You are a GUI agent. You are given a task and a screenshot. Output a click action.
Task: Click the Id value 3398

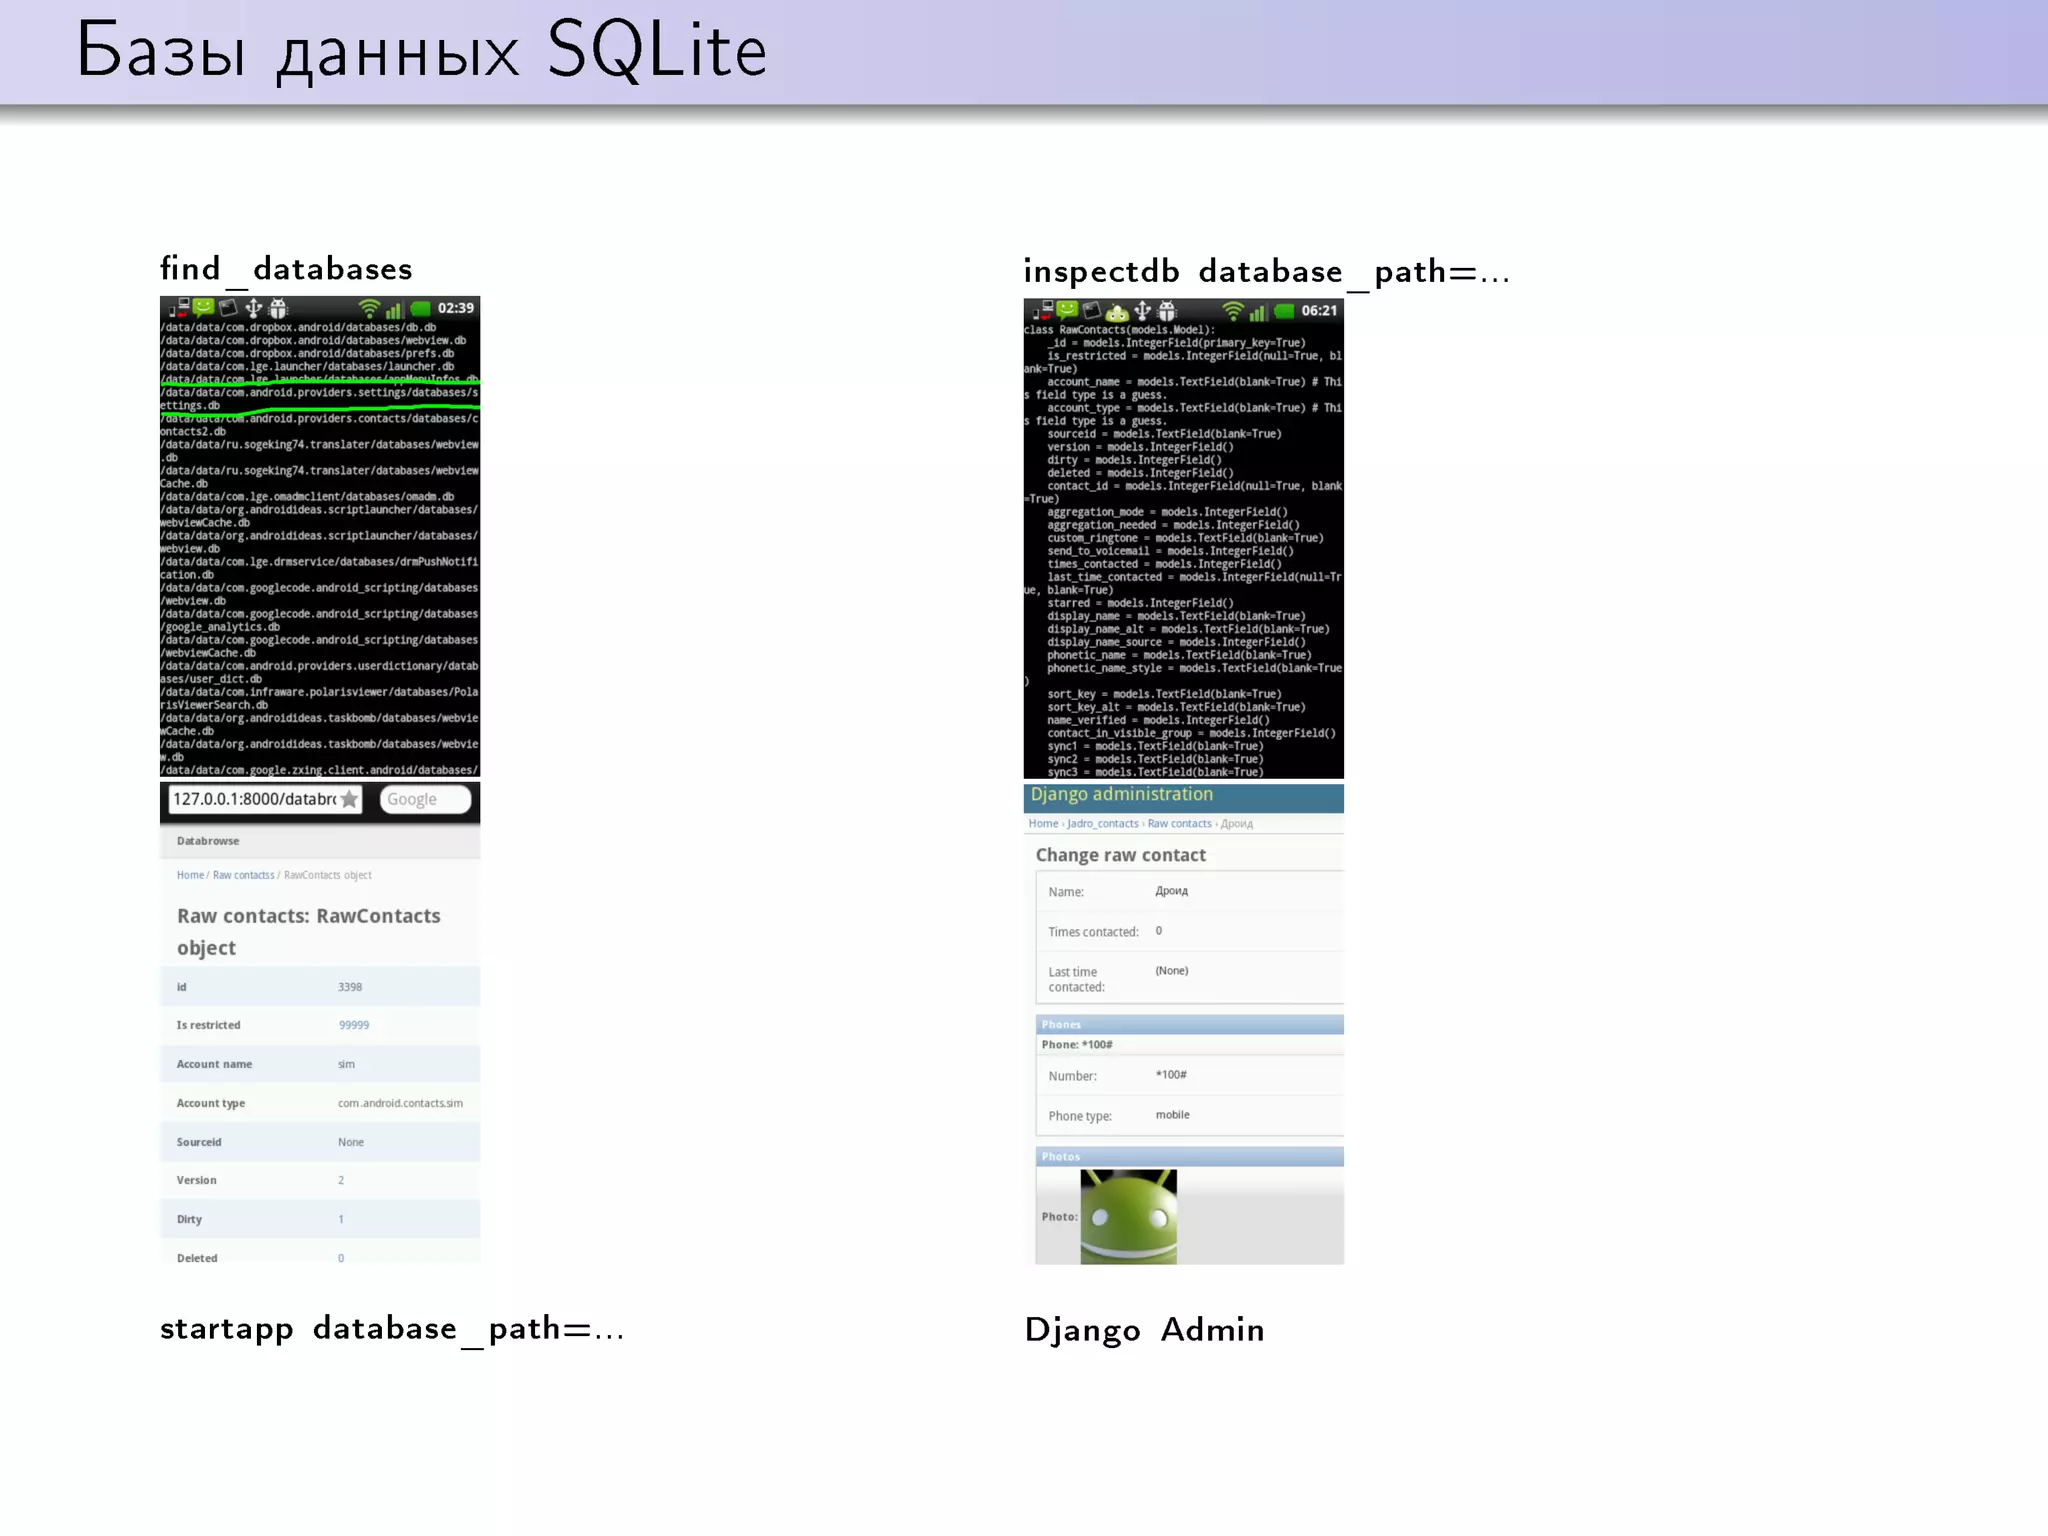[350, 987]
